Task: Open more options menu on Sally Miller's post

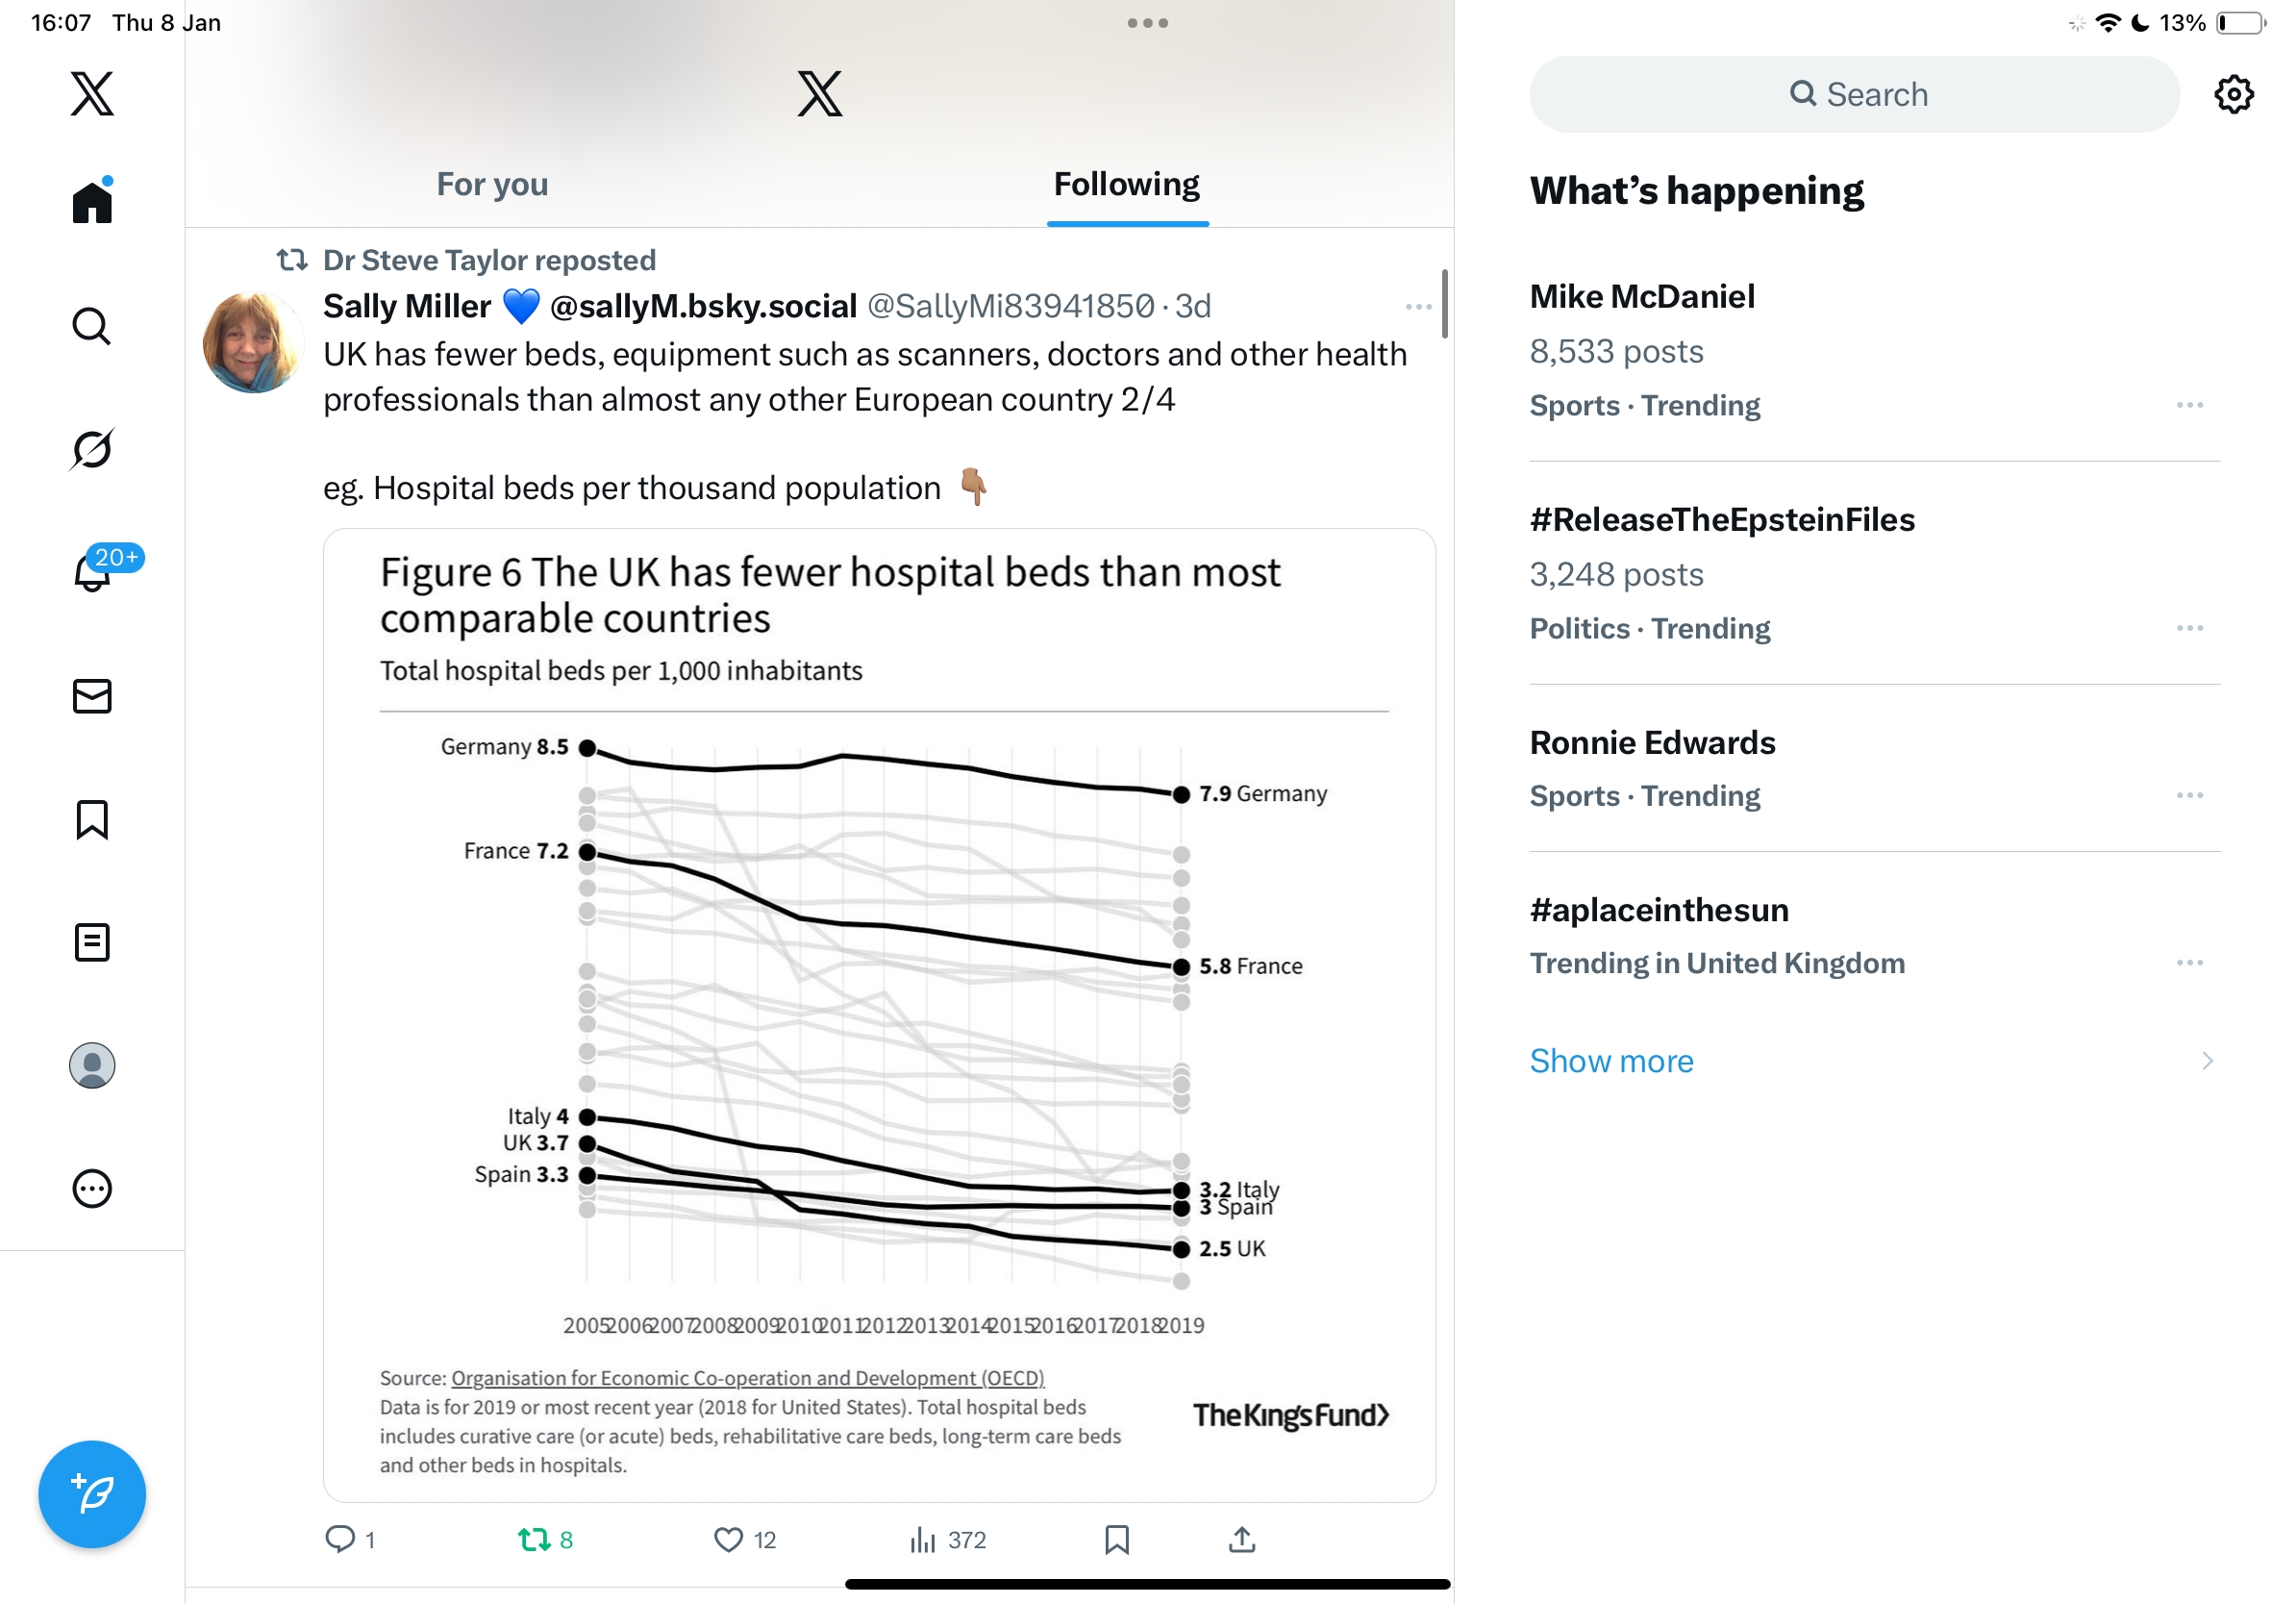Action: 1418,307
